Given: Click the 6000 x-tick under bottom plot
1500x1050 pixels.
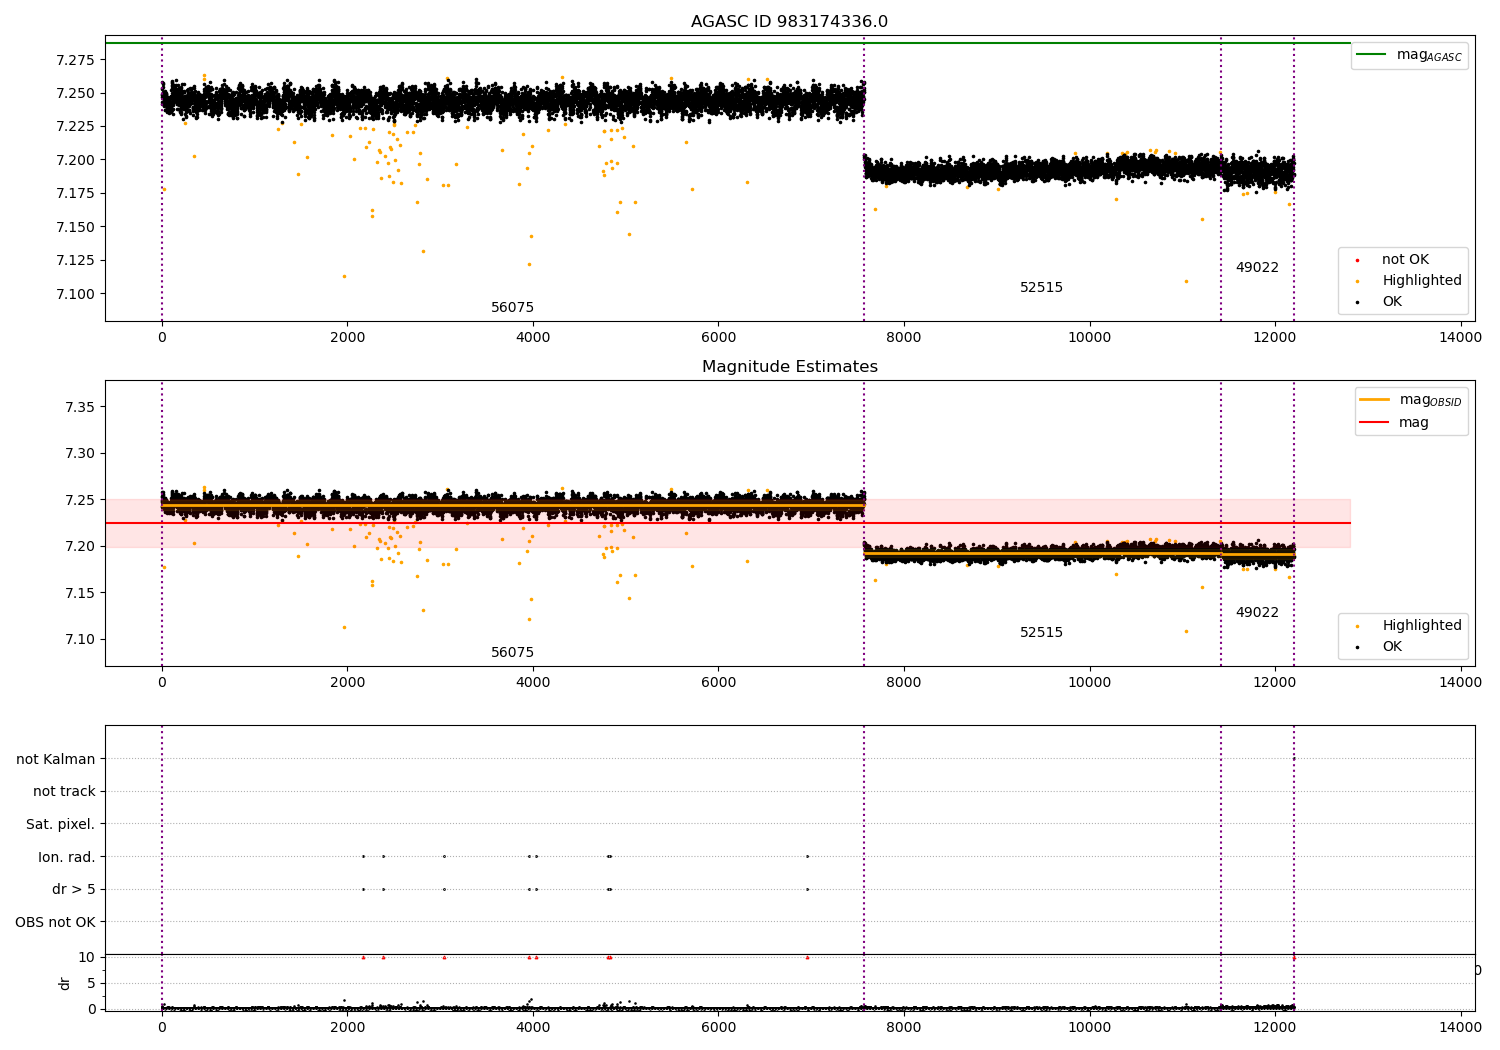Looking at the screenshot, I should point(718,1027).
